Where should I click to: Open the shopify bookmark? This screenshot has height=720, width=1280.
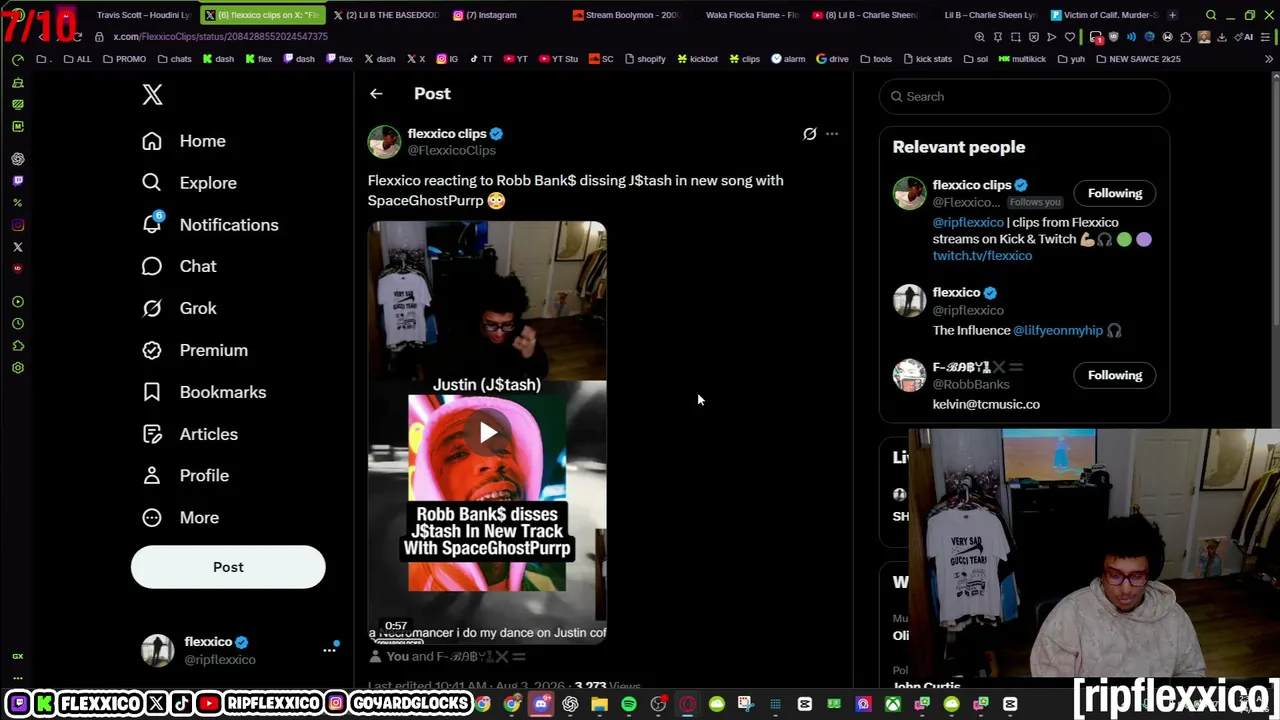(x=645, y=59)
